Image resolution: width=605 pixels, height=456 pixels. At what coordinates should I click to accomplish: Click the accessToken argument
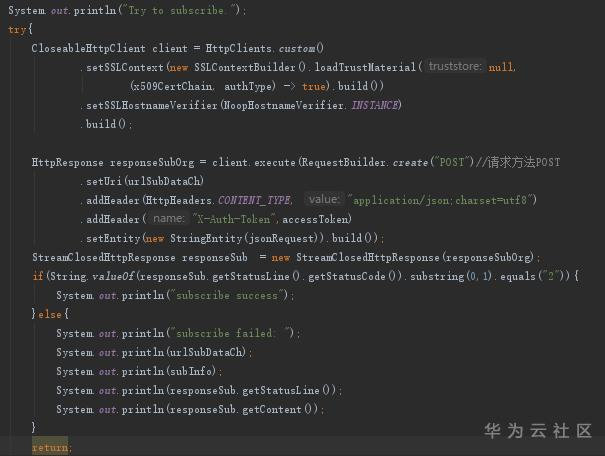pyautogui.click(x=315, y=219)
